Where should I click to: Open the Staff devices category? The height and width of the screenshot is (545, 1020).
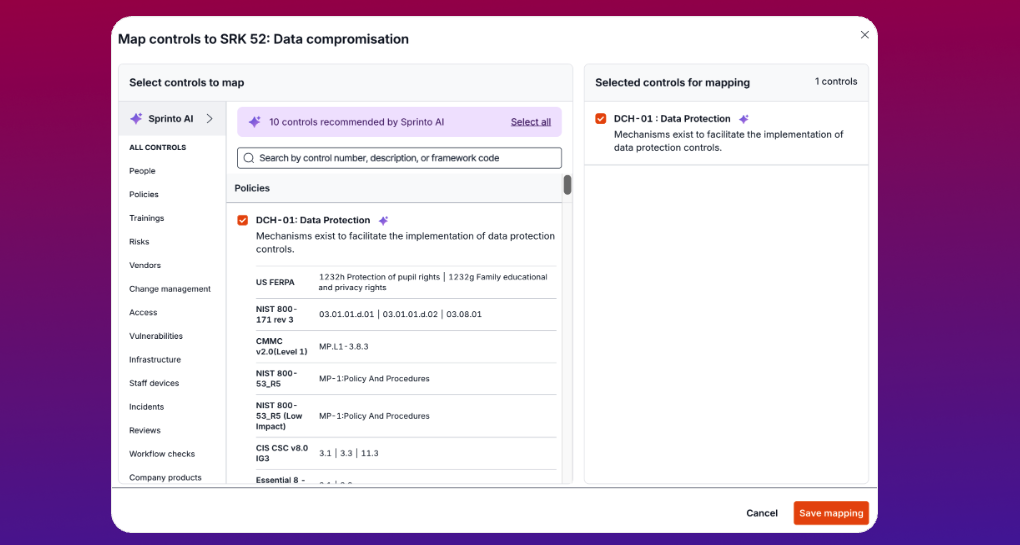click(x=154, y=383)
